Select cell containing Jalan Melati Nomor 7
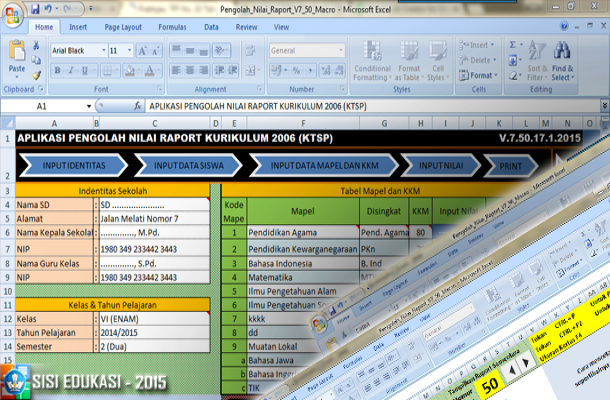The image size is (610, 400). pos(154,219)
